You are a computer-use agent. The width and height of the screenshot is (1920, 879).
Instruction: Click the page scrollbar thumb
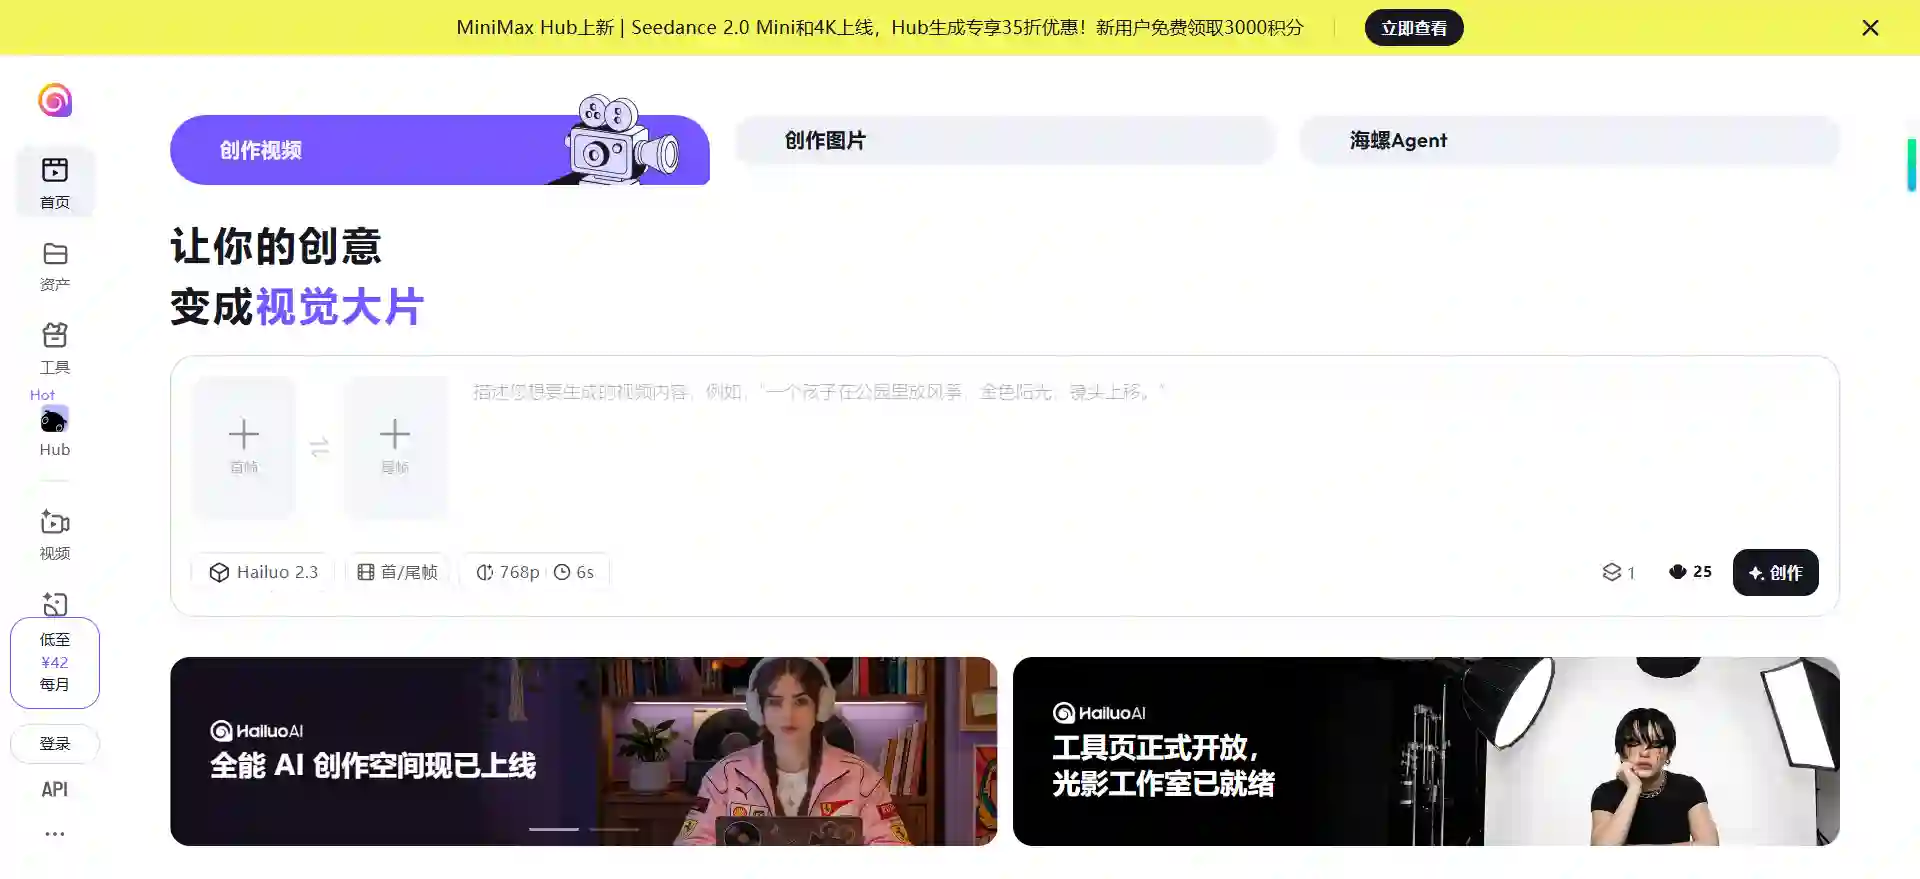1911,165
